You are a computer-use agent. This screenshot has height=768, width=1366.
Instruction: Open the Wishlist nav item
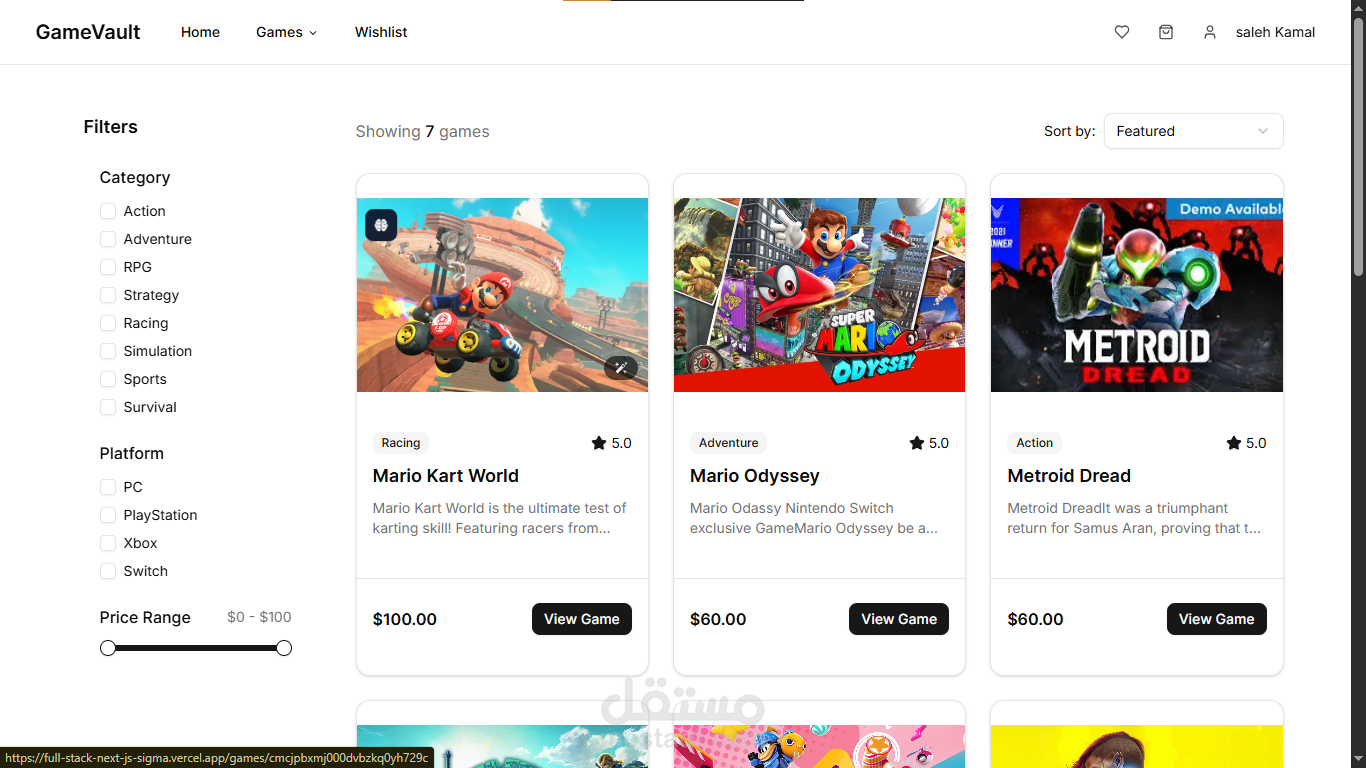point(381,32)
